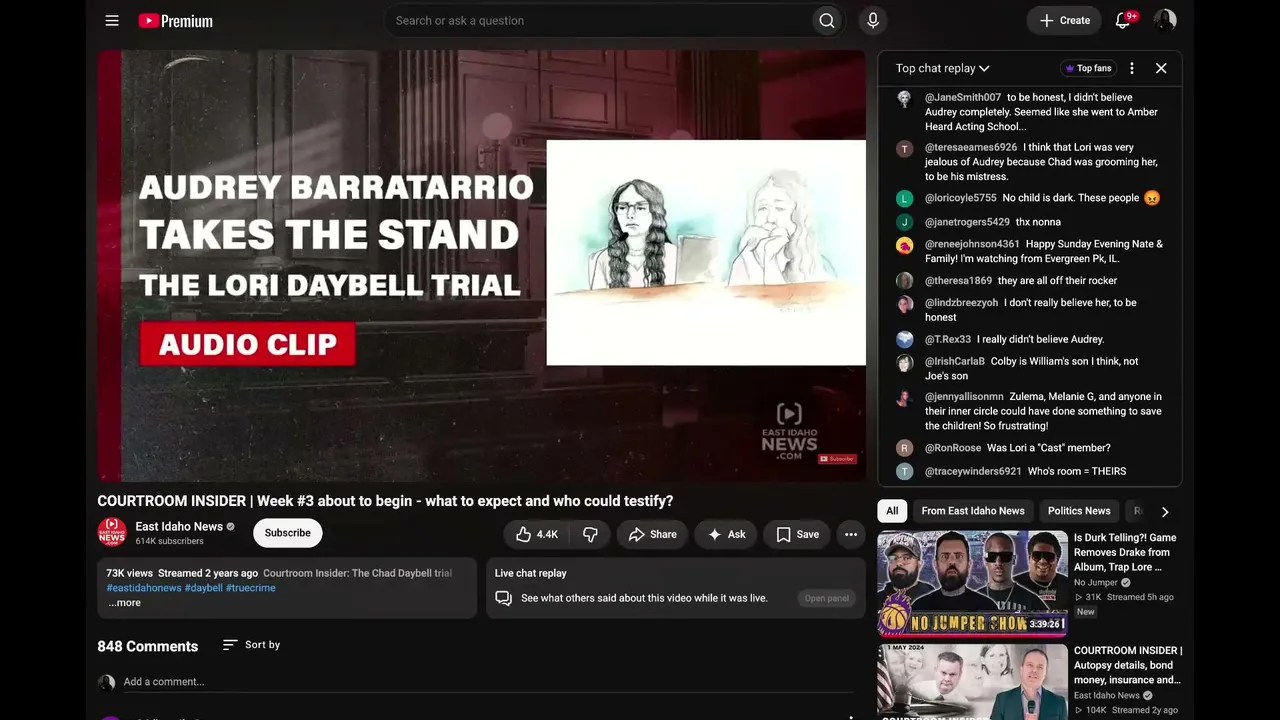Click the search magnifier button
This screenshot has width=1280, height=720.
coord(827,20)
